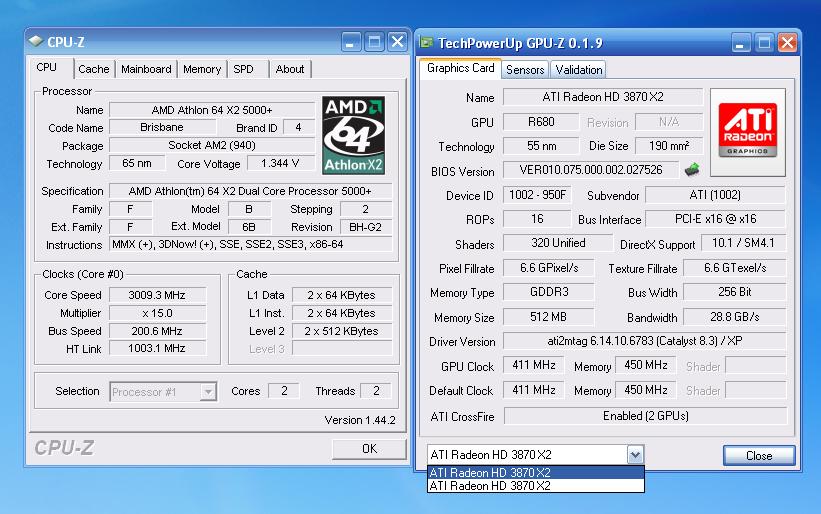Click the Bus Width value 256 Bit

coord(735,292)
